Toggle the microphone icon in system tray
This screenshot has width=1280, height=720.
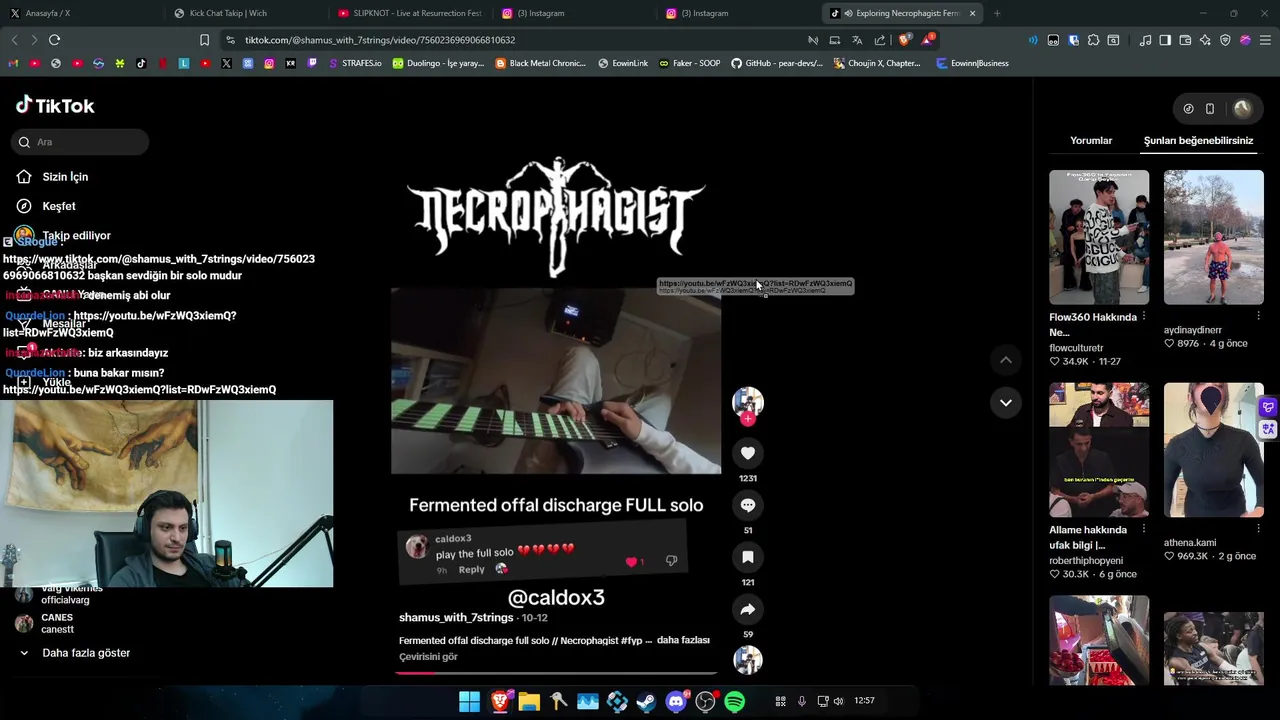click(801, 701)
